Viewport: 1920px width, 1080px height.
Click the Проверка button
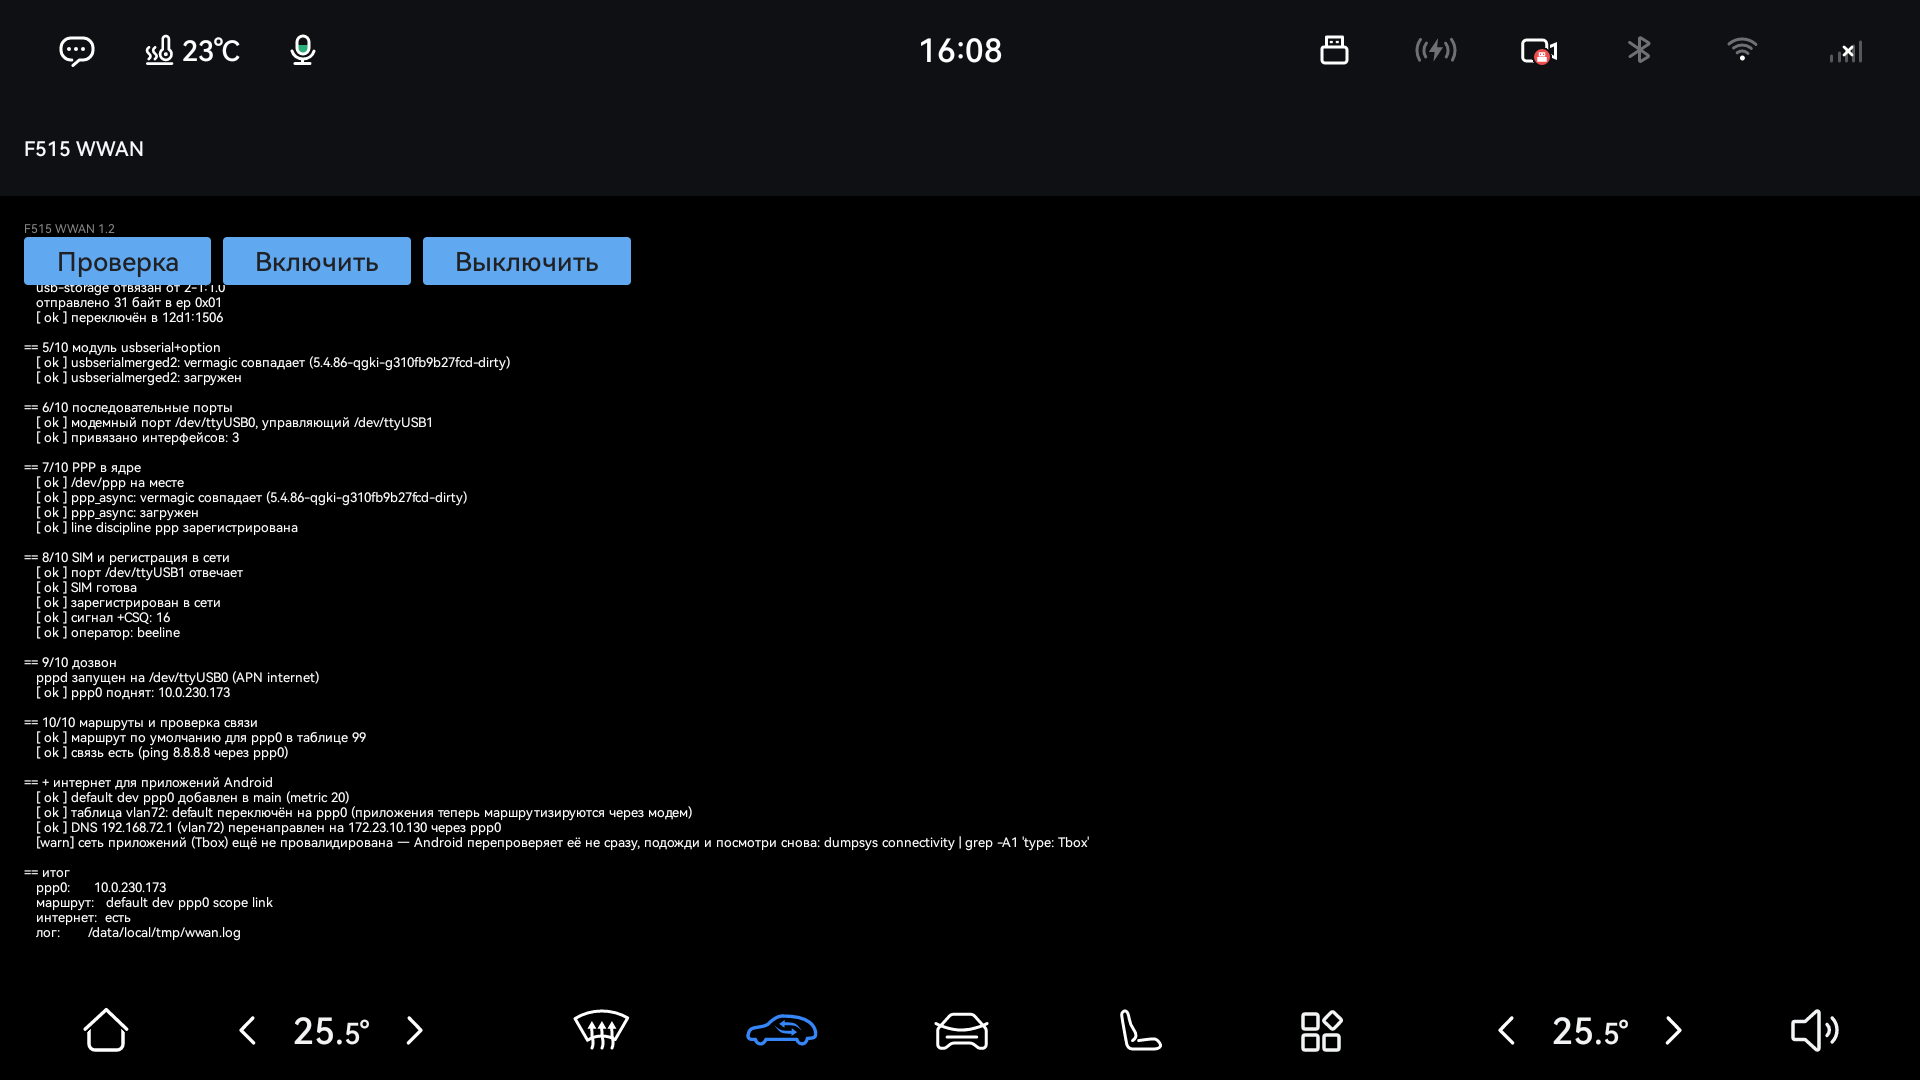coord(117,261)
